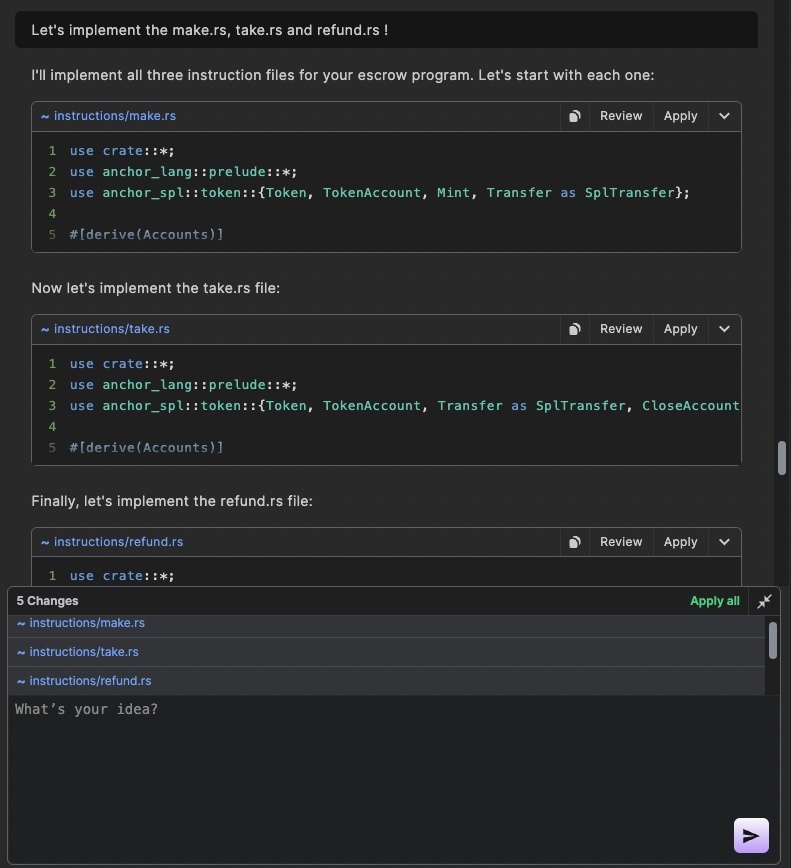Image resolution: width=791 pixels, height=868 pixels.
Task: Send the message with the arrow button
Action: (x=751, y=836)
